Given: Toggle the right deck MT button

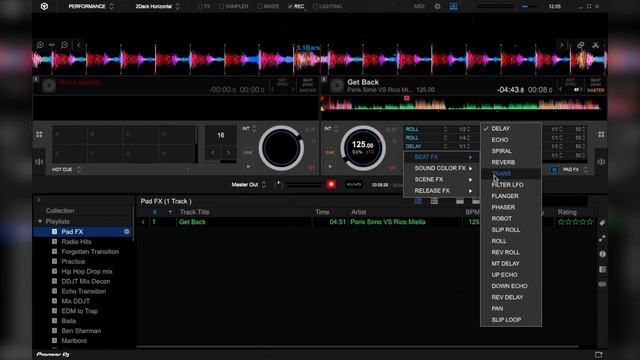Looking at the screenshot, I should [x=393, y=167].
